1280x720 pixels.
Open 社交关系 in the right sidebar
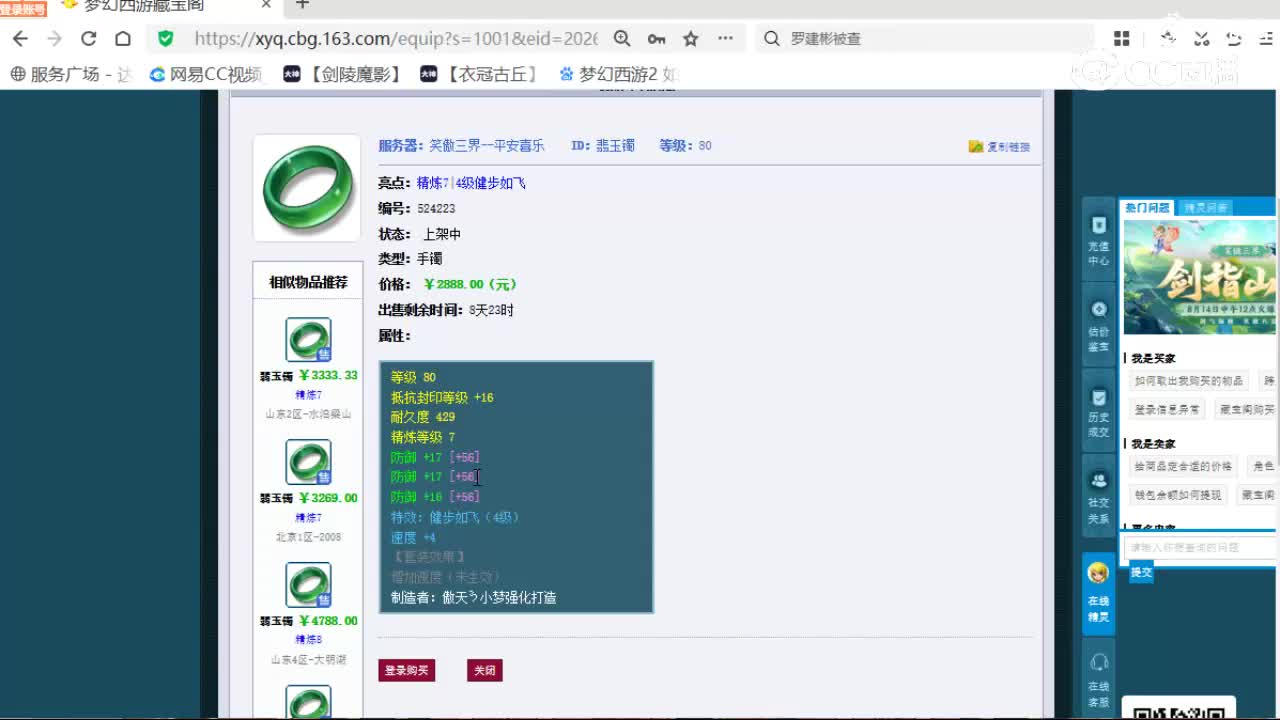click(x=1099, y=497)
